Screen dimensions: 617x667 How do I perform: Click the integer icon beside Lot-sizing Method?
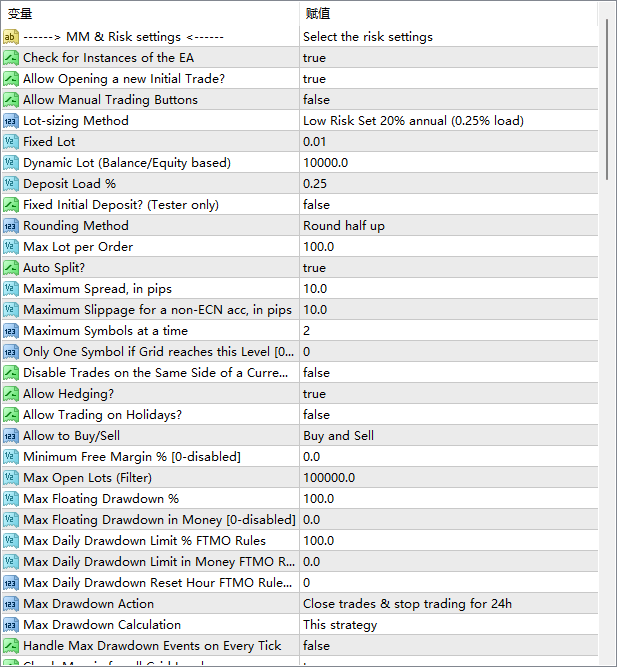click(11, 121)
